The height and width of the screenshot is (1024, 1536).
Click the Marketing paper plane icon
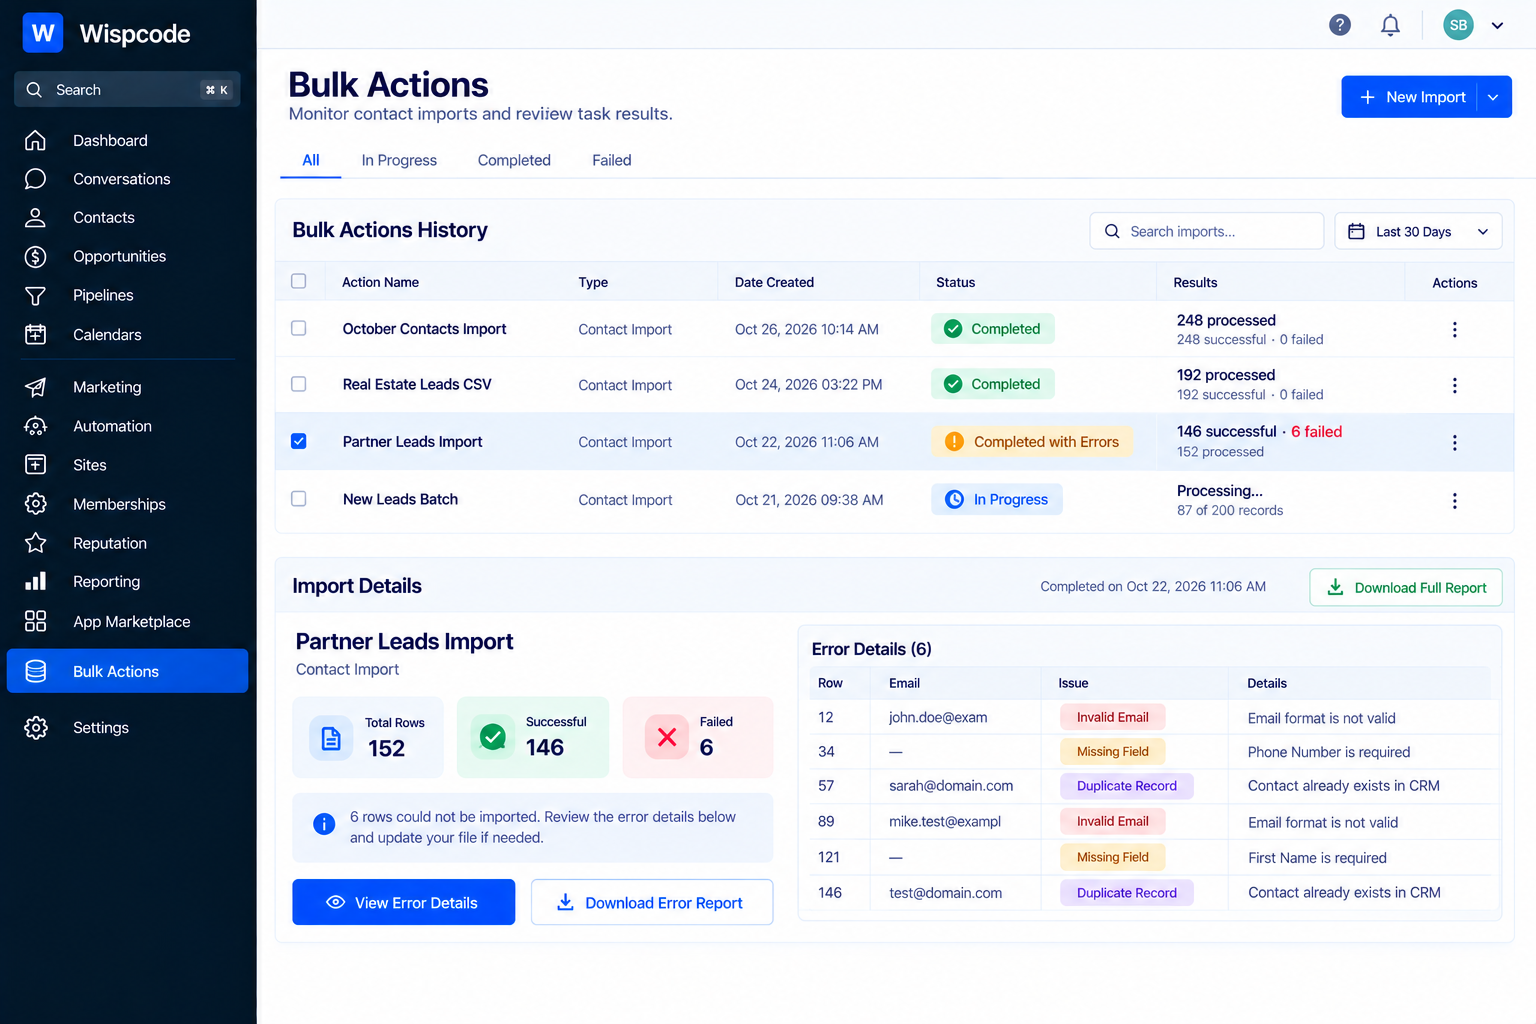pyautogui.click(x=35, y=387)
